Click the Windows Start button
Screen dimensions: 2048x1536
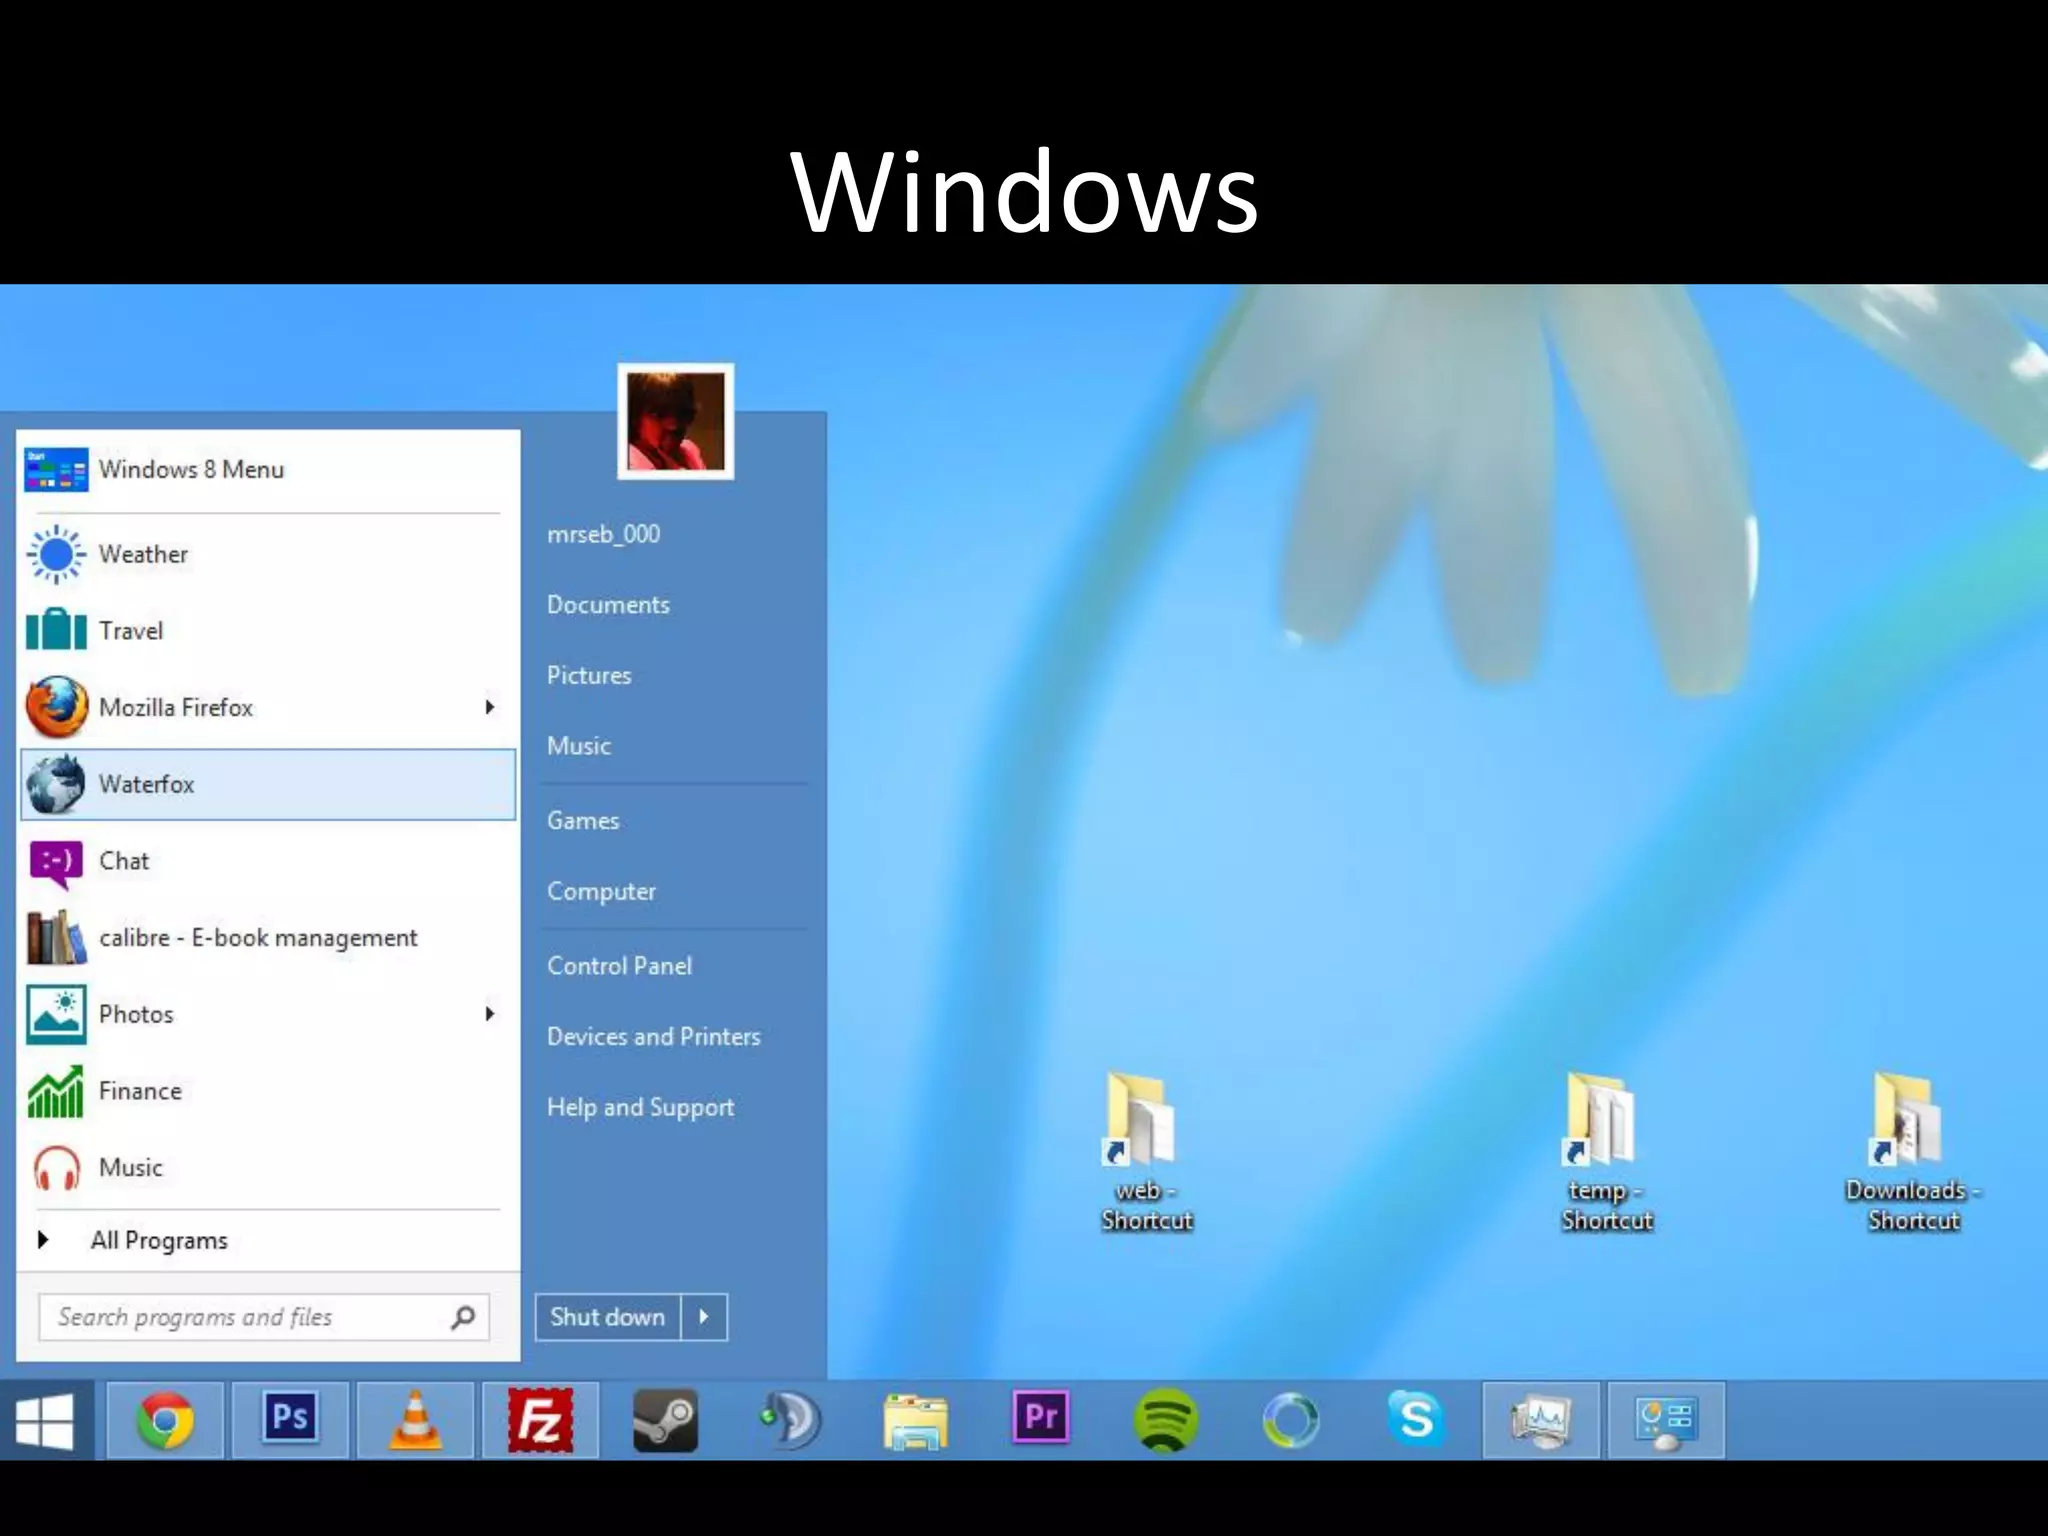pyautogui.click(x=45, y=1421)
